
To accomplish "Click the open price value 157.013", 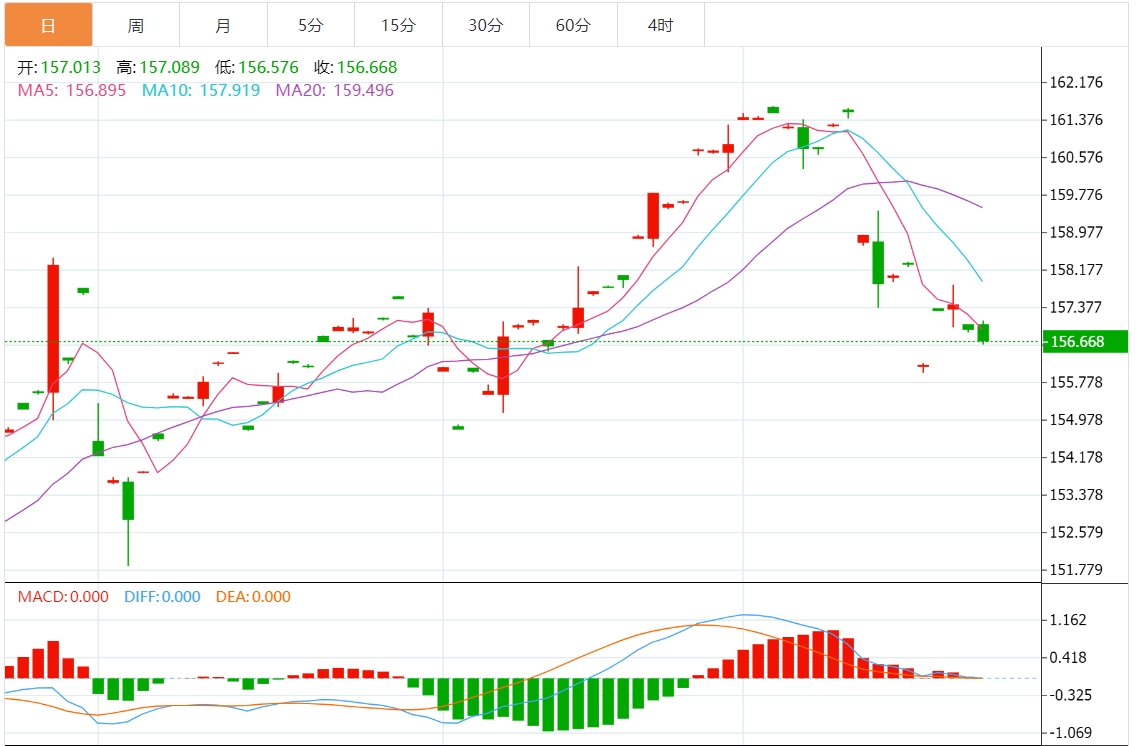I will [70, 68].
